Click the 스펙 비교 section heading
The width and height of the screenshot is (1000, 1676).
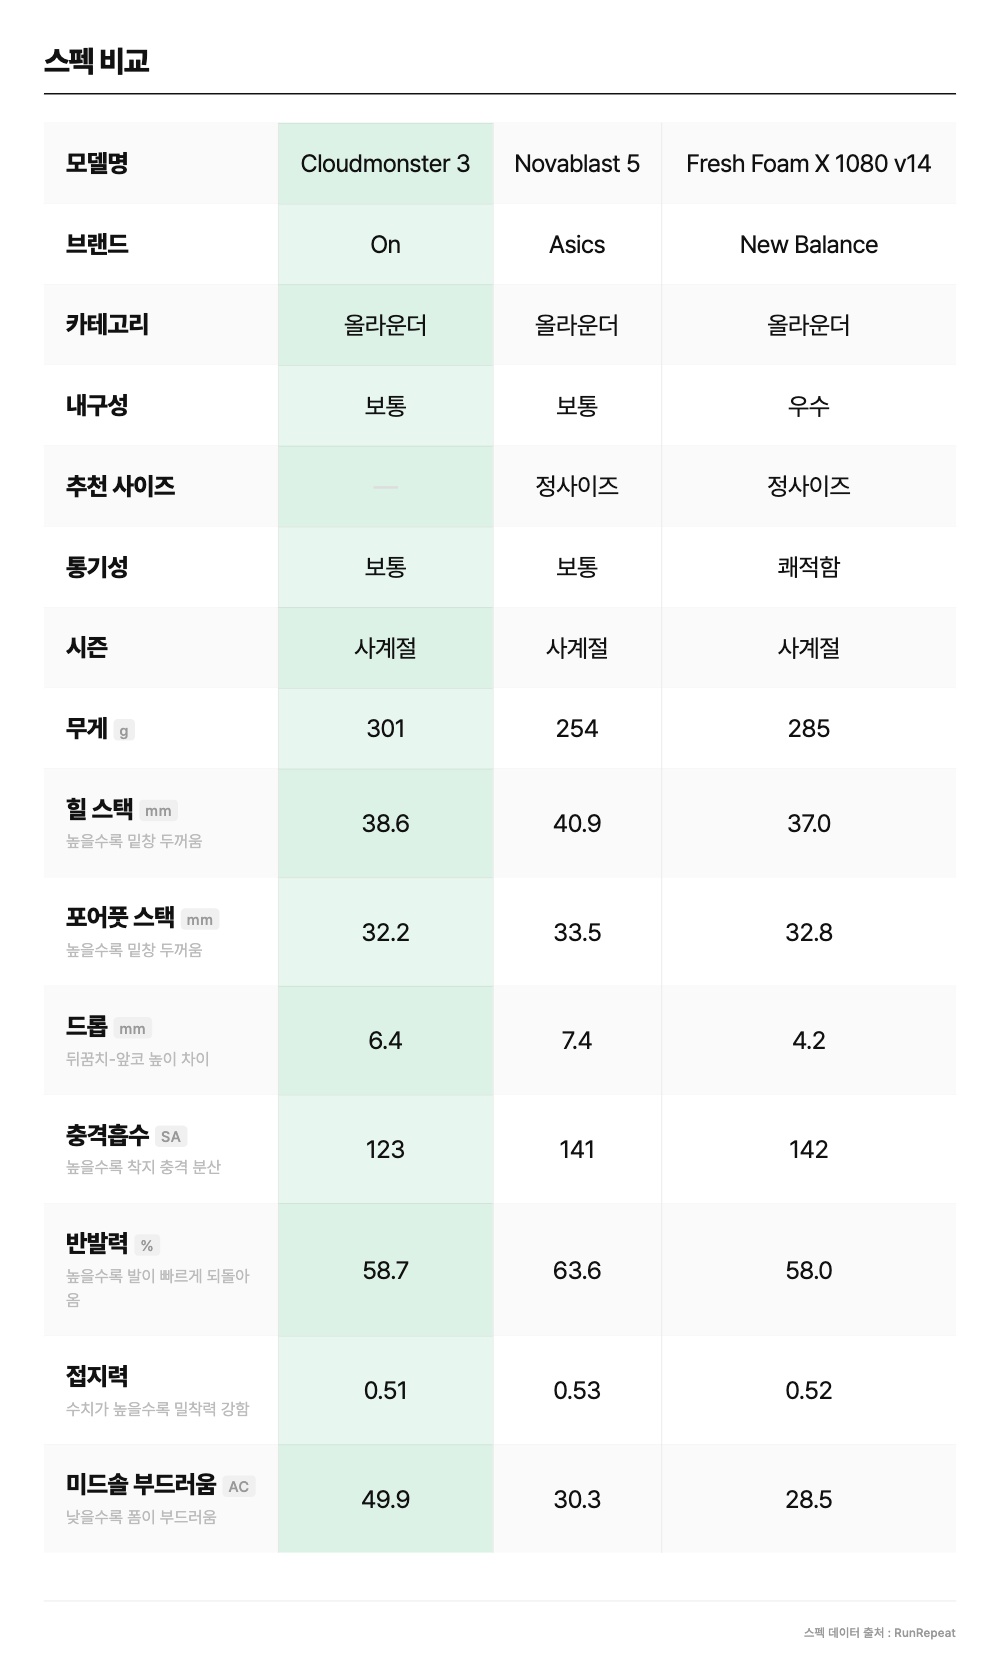97,61
